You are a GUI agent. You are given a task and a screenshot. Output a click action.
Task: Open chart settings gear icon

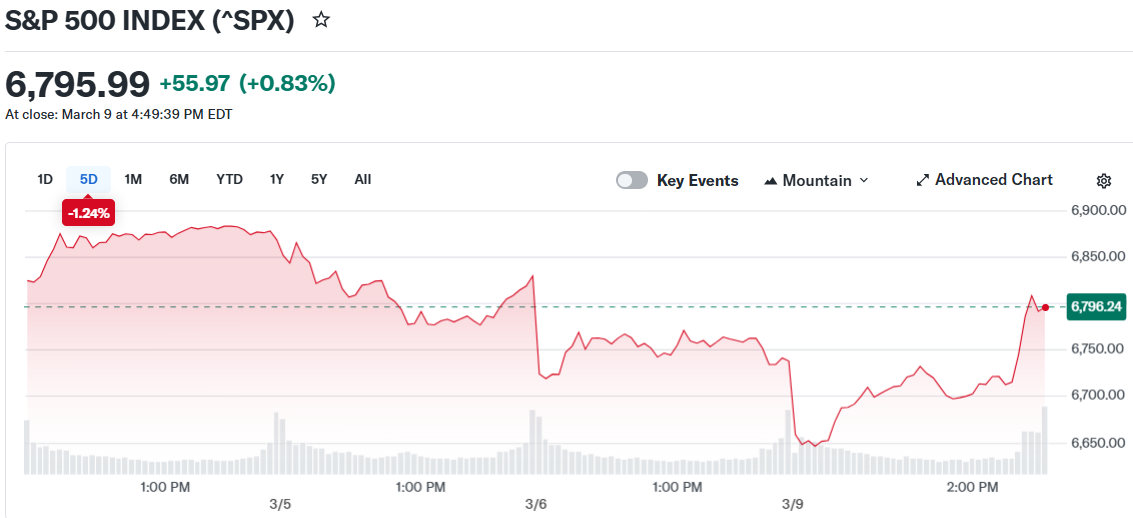1104,181
